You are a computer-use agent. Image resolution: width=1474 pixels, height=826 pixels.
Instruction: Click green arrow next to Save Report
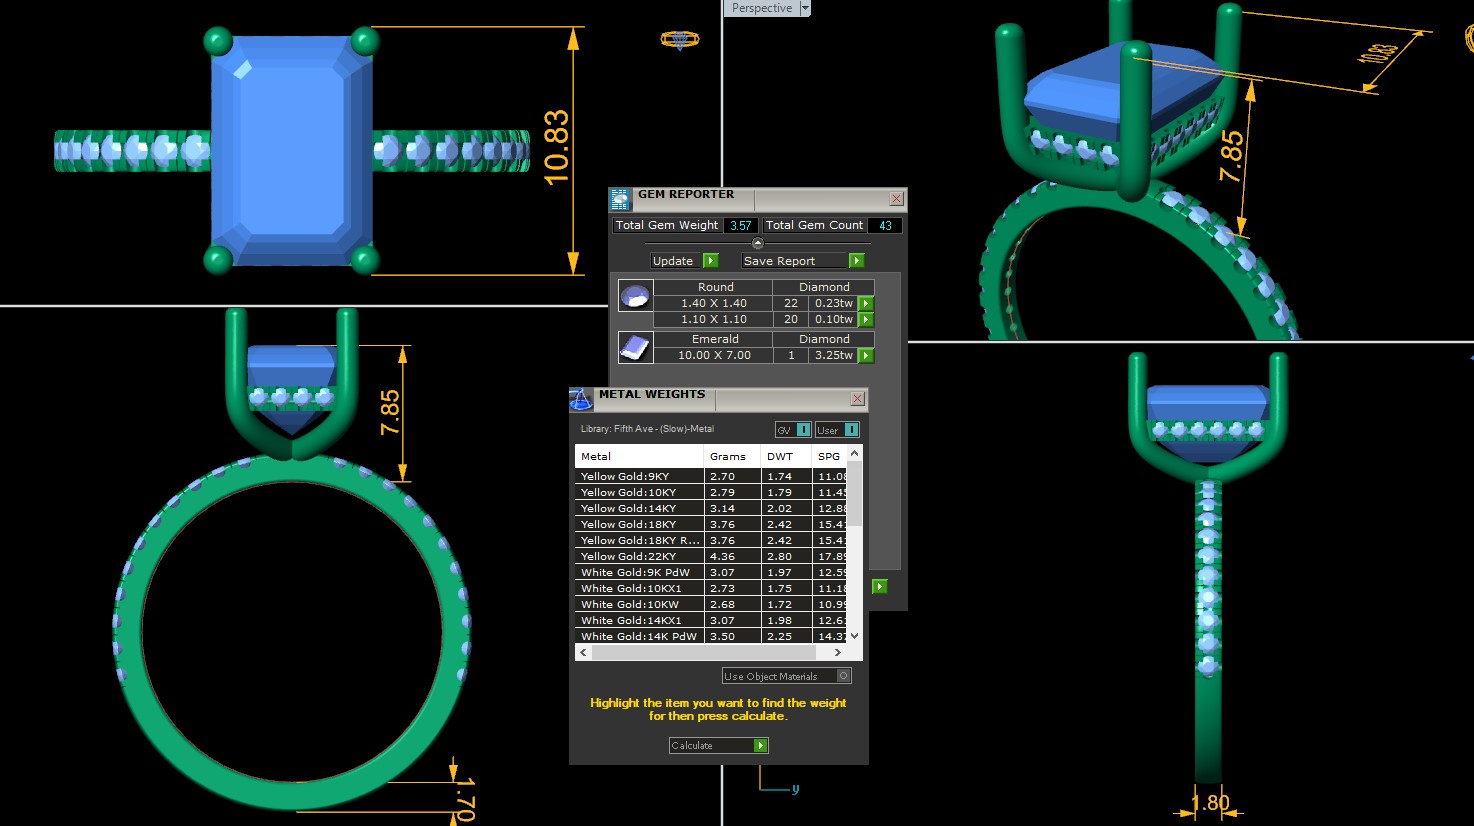tap(856, 261)
